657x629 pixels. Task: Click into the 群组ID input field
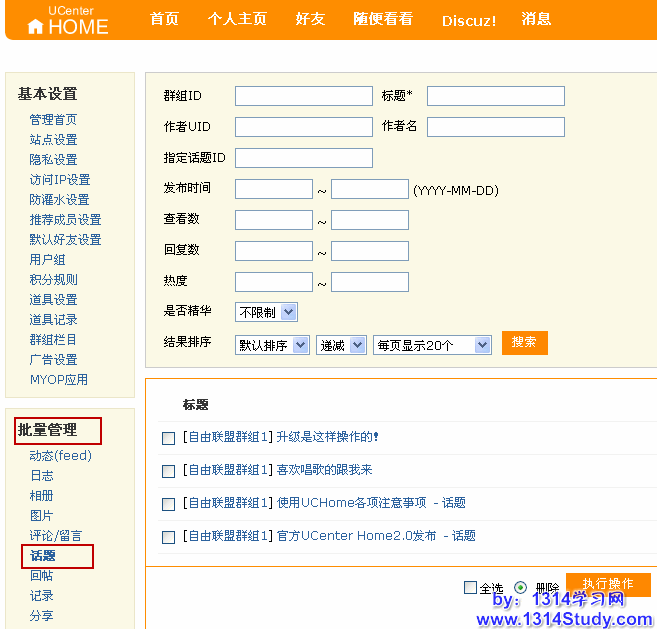[x=303, y=96]
